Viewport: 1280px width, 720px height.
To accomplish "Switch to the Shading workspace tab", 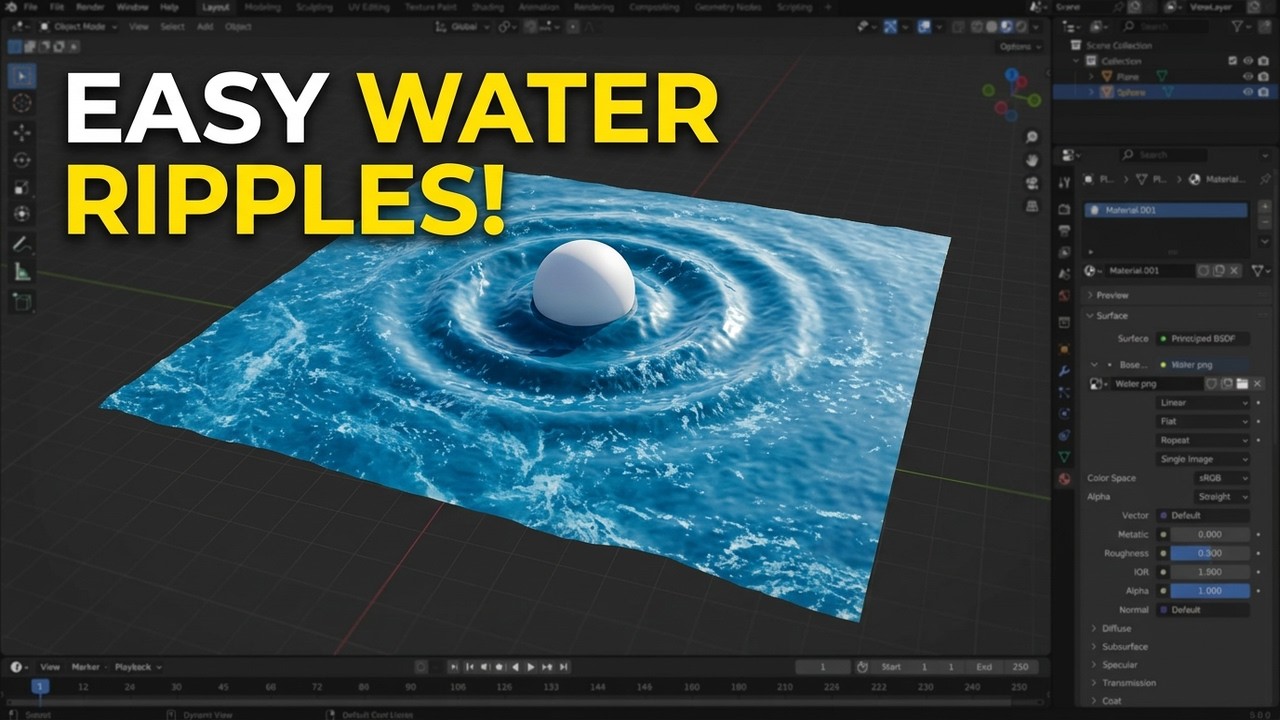I will click(487, 7).
